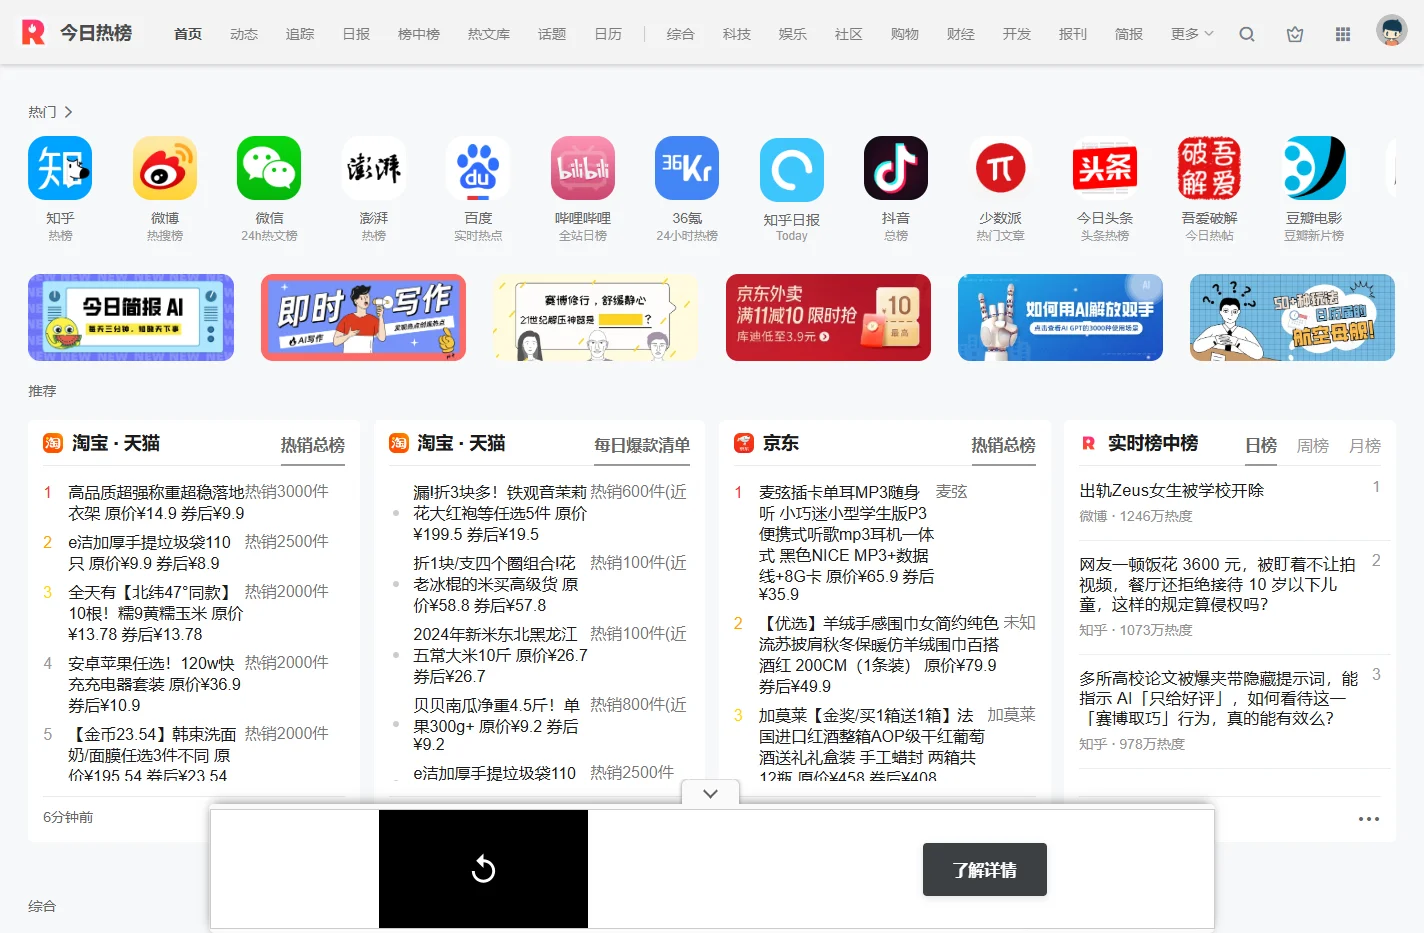Open the 即时写作 banner
1424x933 pixels.
pyautogui.click(x=364, y=318)
